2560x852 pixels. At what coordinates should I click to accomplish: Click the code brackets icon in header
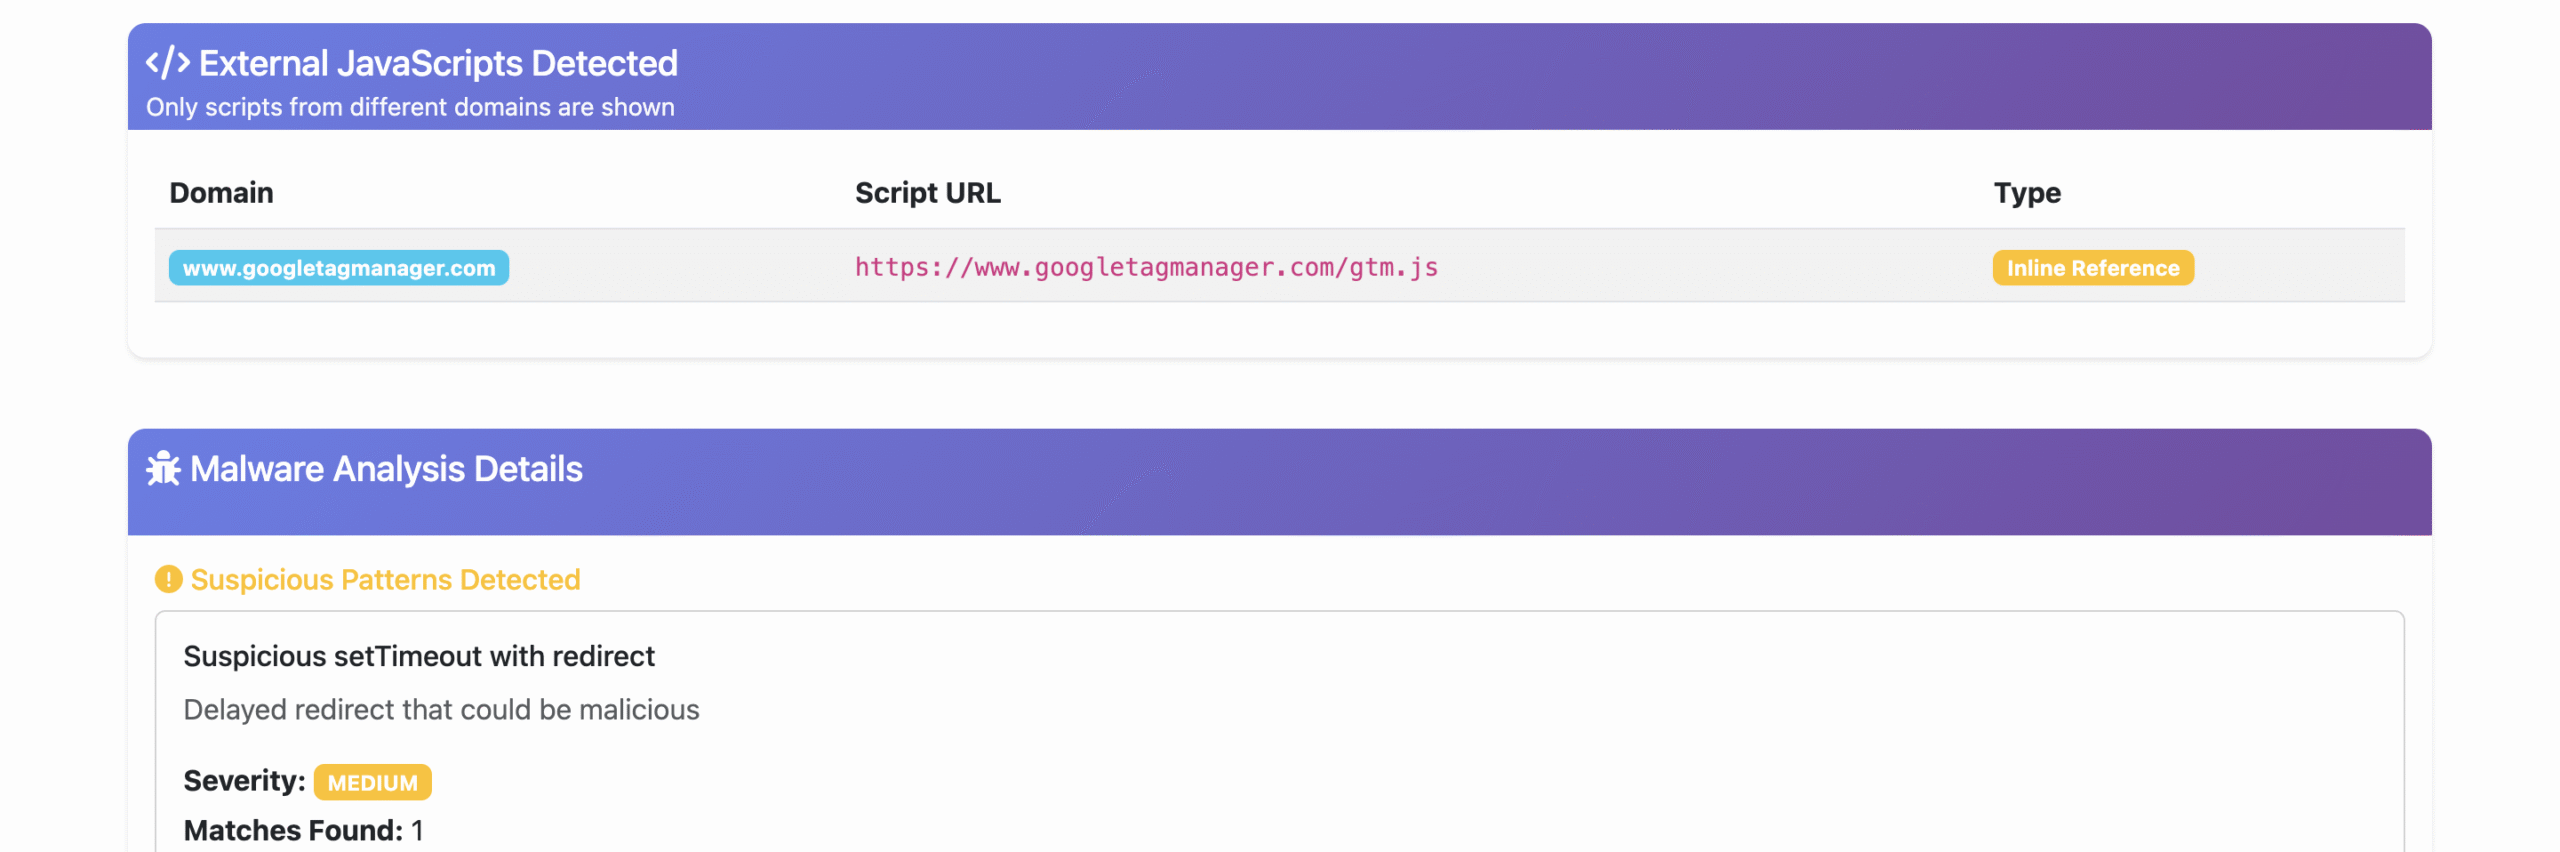click(x=167, y=63)
